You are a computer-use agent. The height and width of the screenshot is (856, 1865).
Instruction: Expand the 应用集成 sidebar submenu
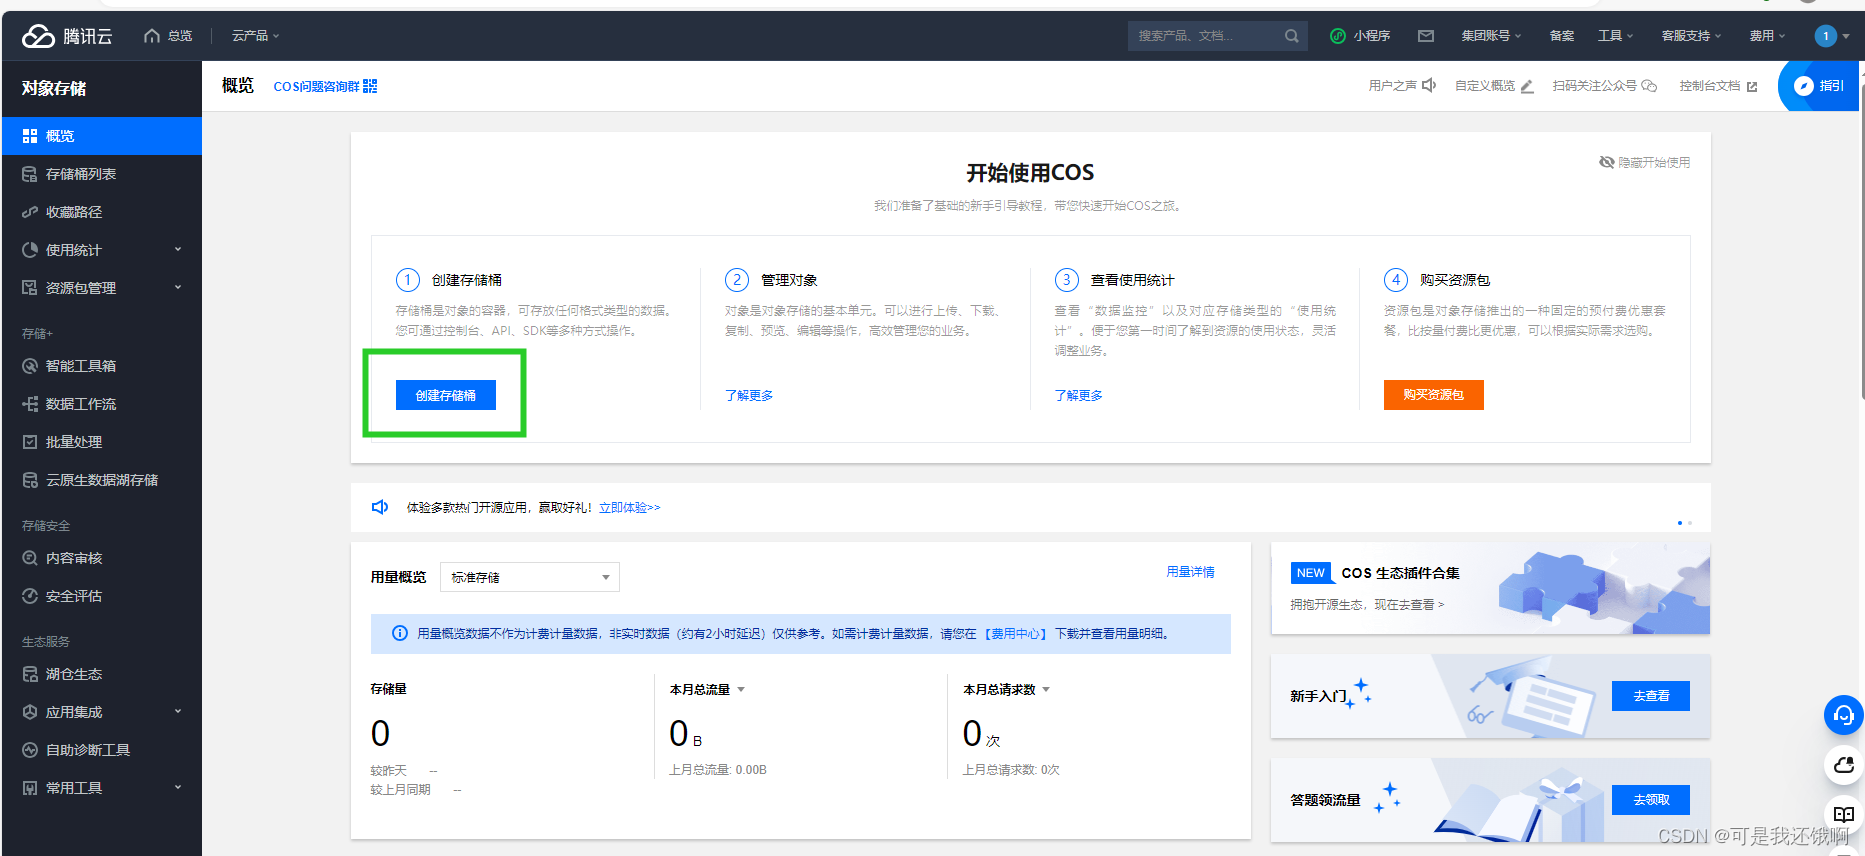(178, 712)
